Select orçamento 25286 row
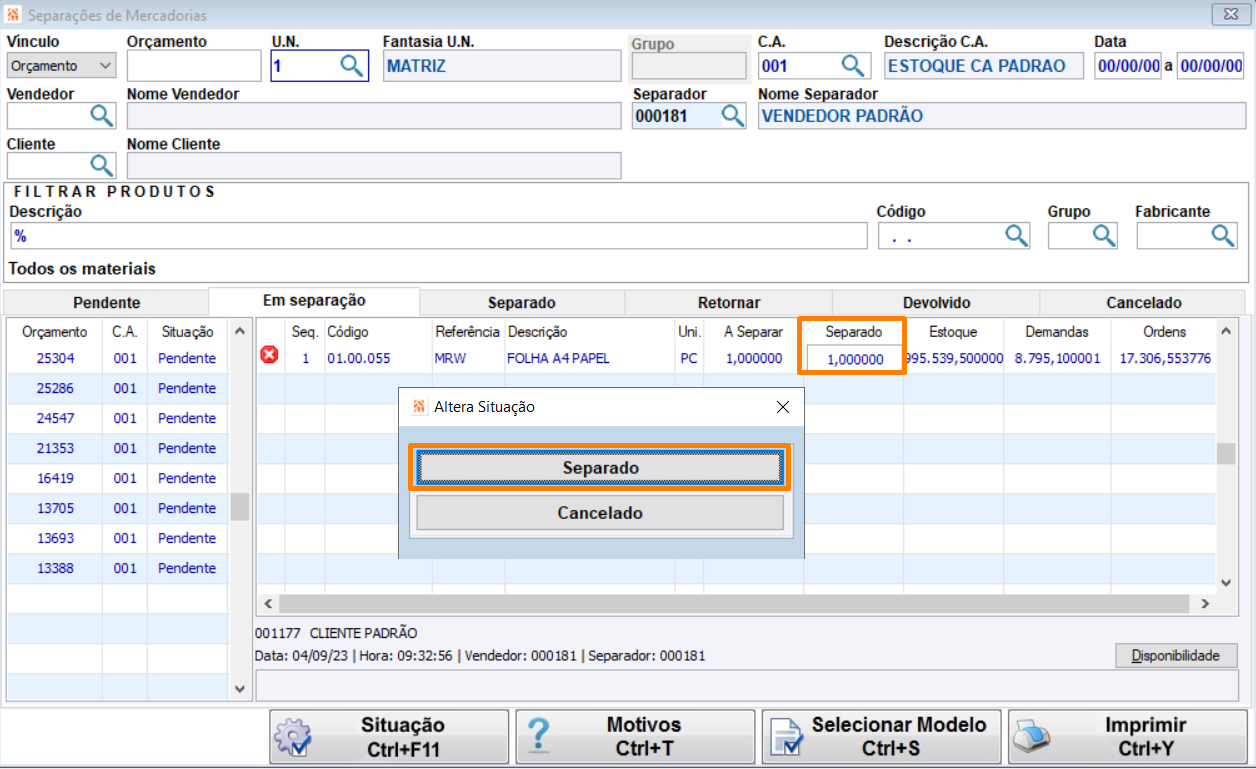This screenshot has width=1256, height=769. (118, 388)
